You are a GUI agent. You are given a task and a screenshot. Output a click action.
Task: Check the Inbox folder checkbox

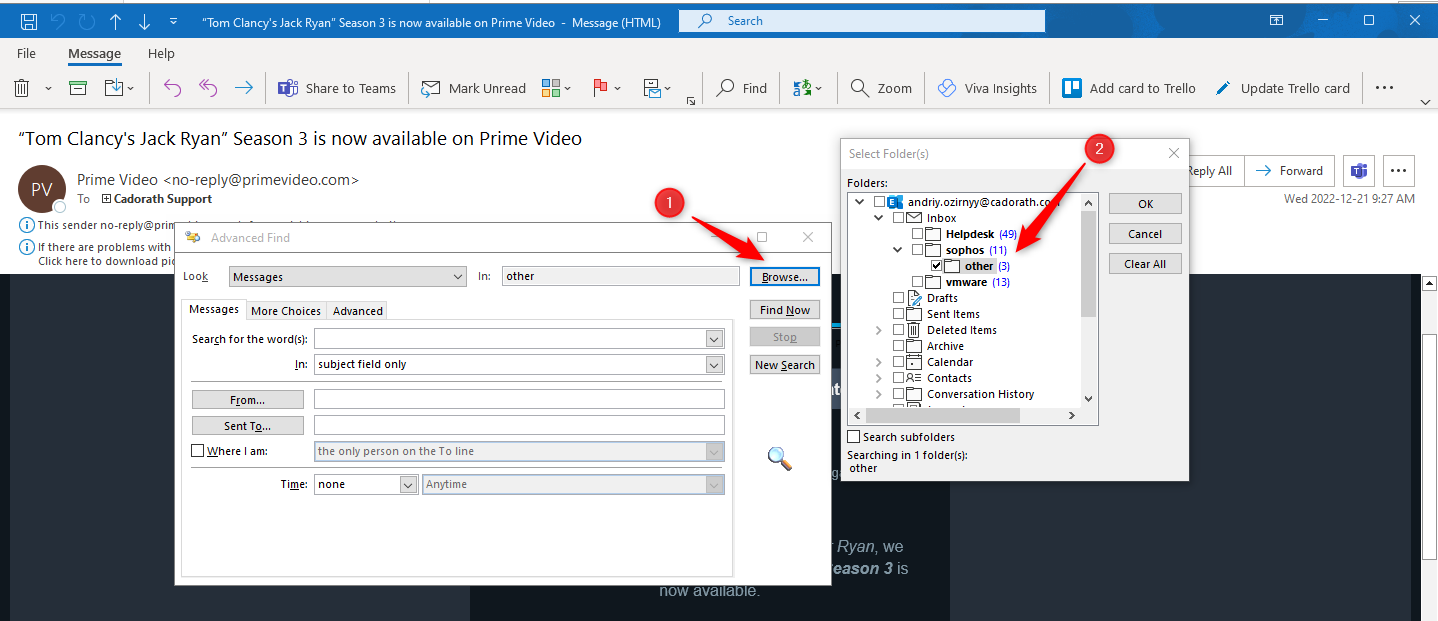[x=898, y=218]
